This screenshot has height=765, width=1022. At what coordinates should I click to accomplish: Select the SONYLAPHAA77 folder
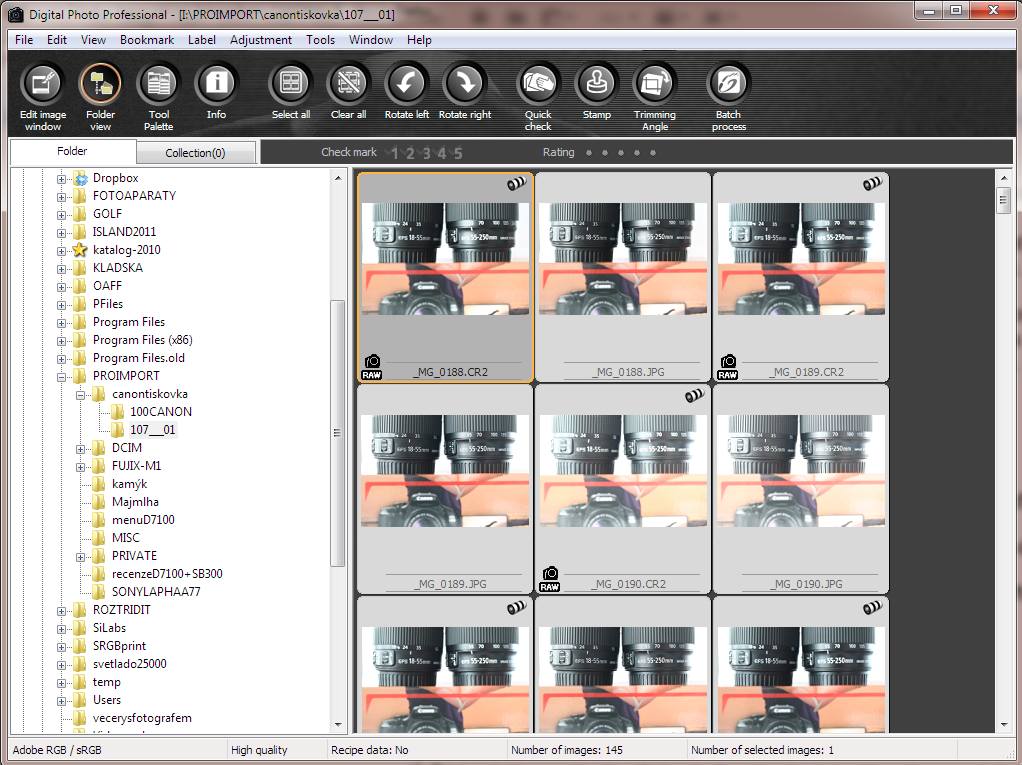pos(156,592)
